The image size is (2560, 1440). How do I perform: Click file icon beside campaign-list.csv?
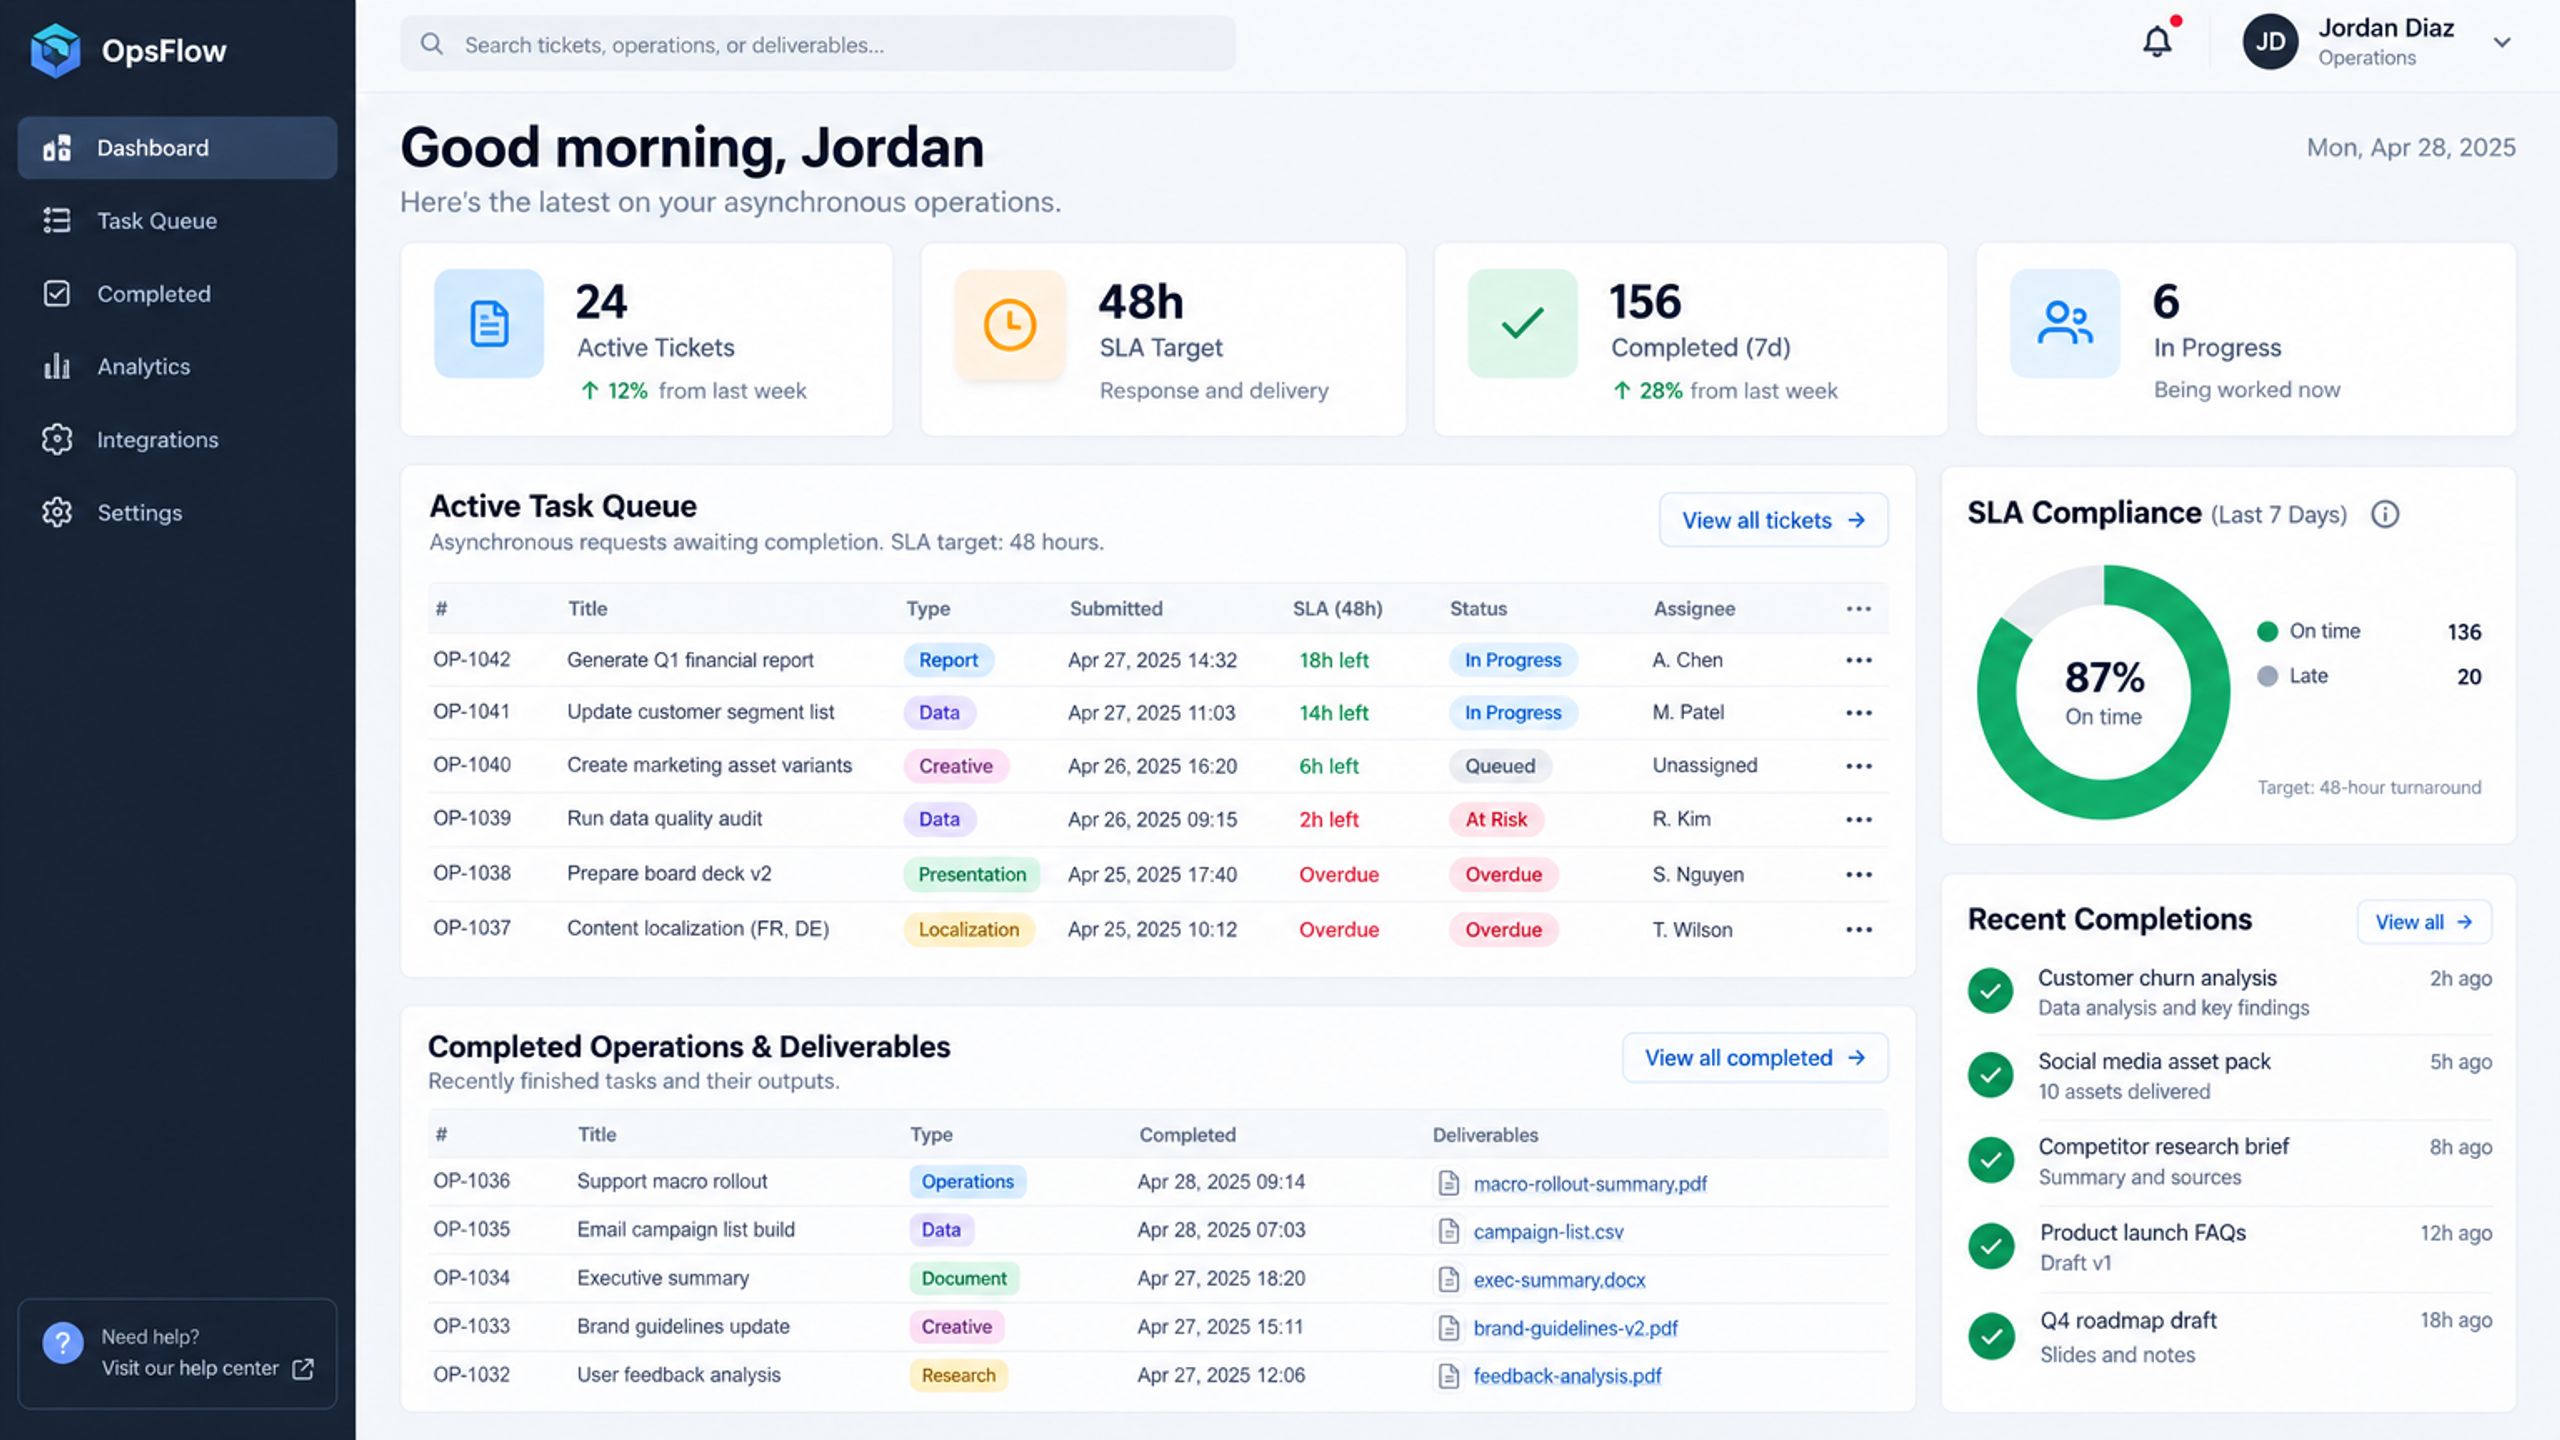1448,1231
